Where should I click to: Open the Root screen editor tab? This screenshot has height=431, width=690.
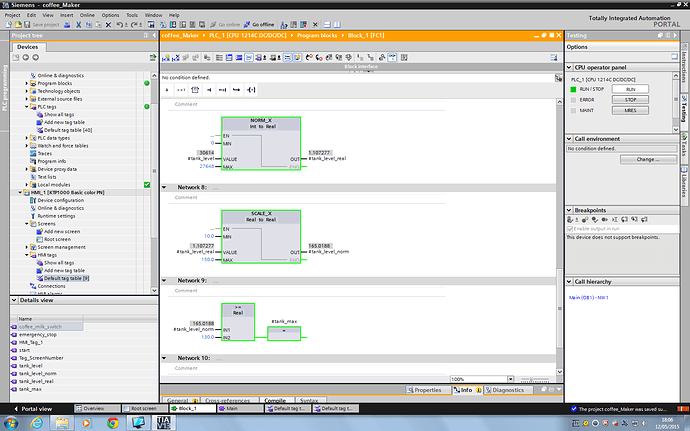point(144,409)
